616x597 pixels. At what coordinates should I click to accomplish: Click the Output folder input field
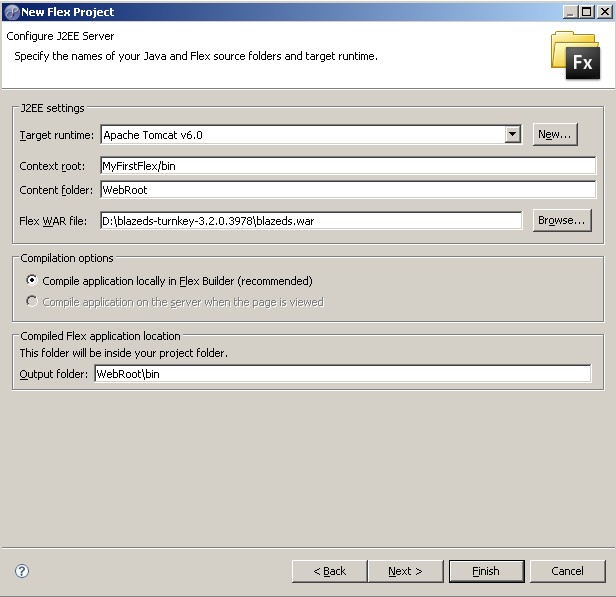tap(343, 374)
